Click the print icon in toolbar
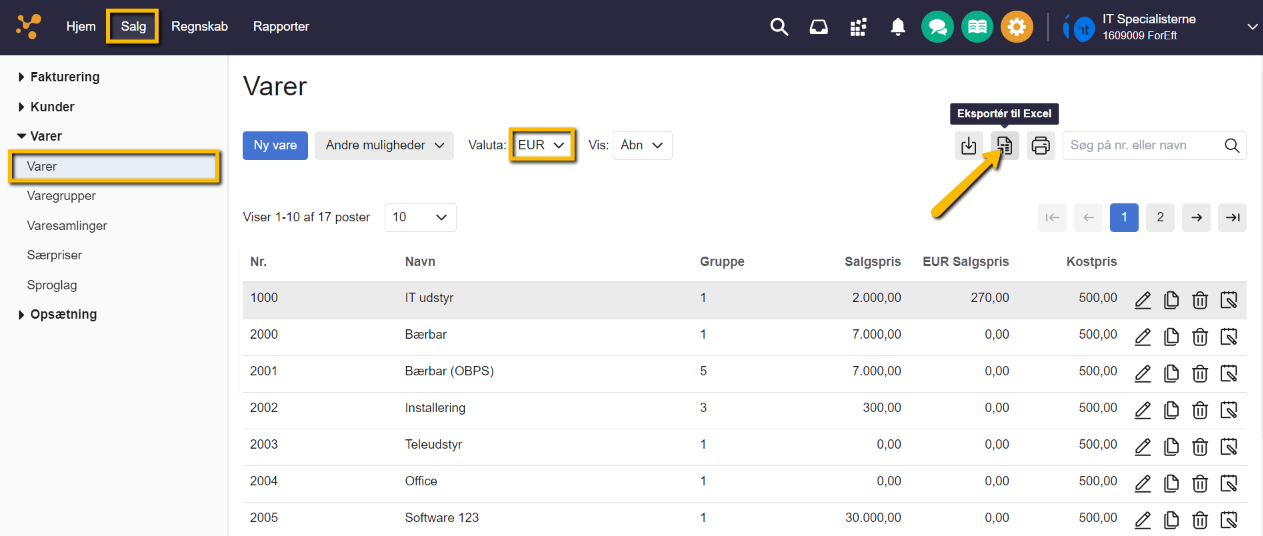The image size is (1263, 536). click(1041, 145)
